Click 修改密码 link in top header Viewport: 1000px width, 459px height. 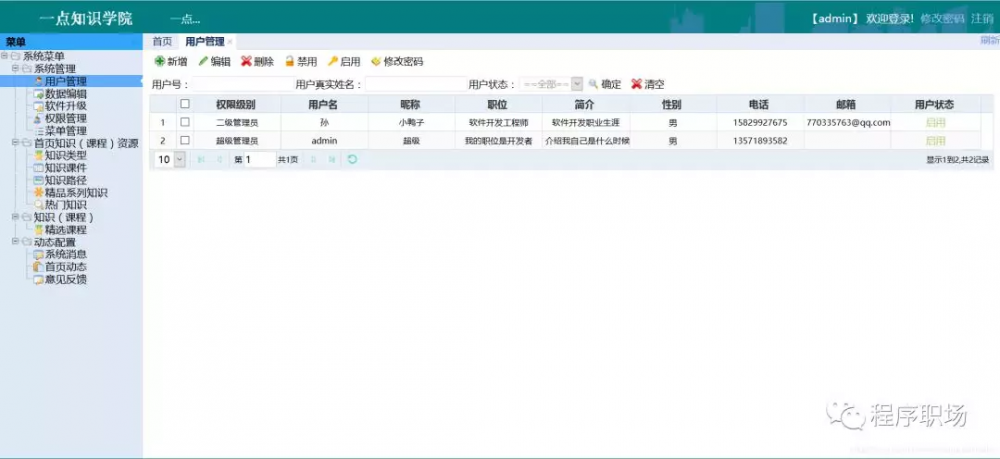(x=942, y=18)
